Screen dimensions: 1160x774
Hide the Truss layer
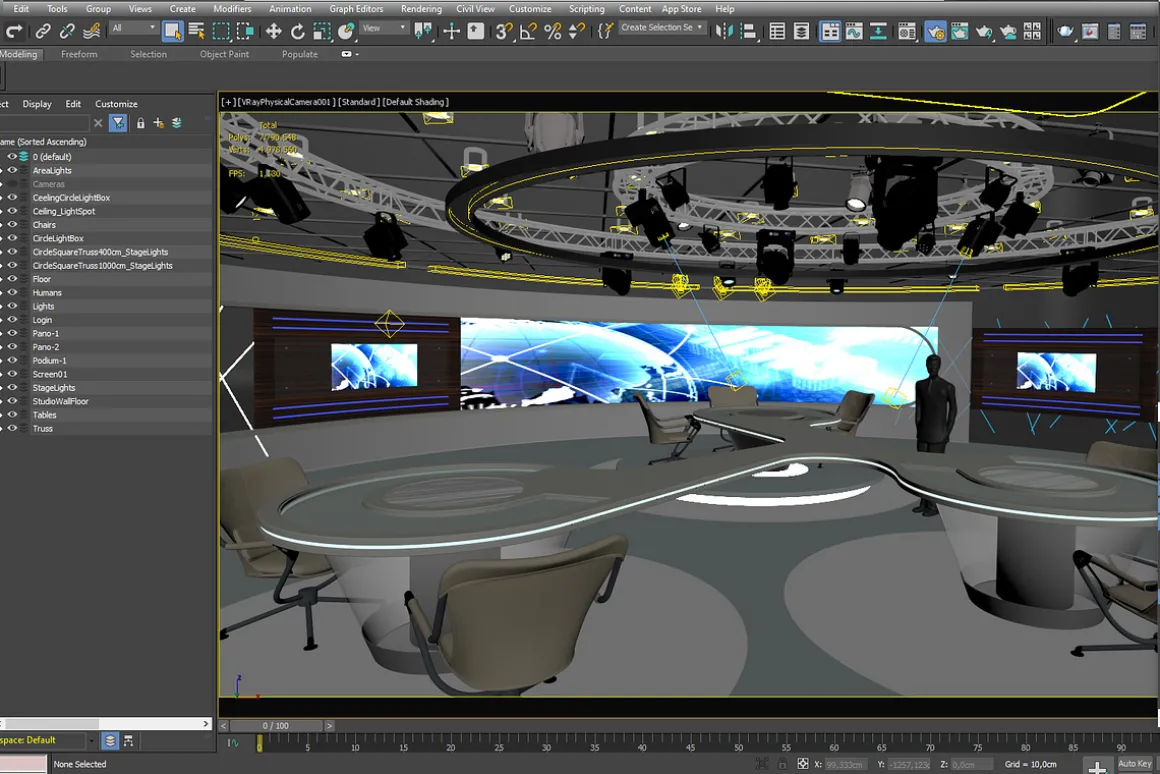point(13,428)
